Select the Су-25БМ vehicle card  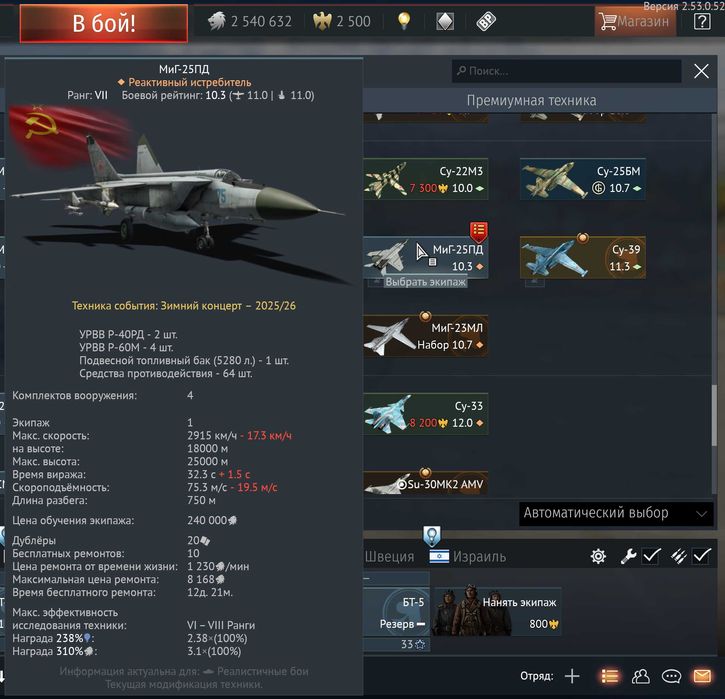(x=583, y=179)
